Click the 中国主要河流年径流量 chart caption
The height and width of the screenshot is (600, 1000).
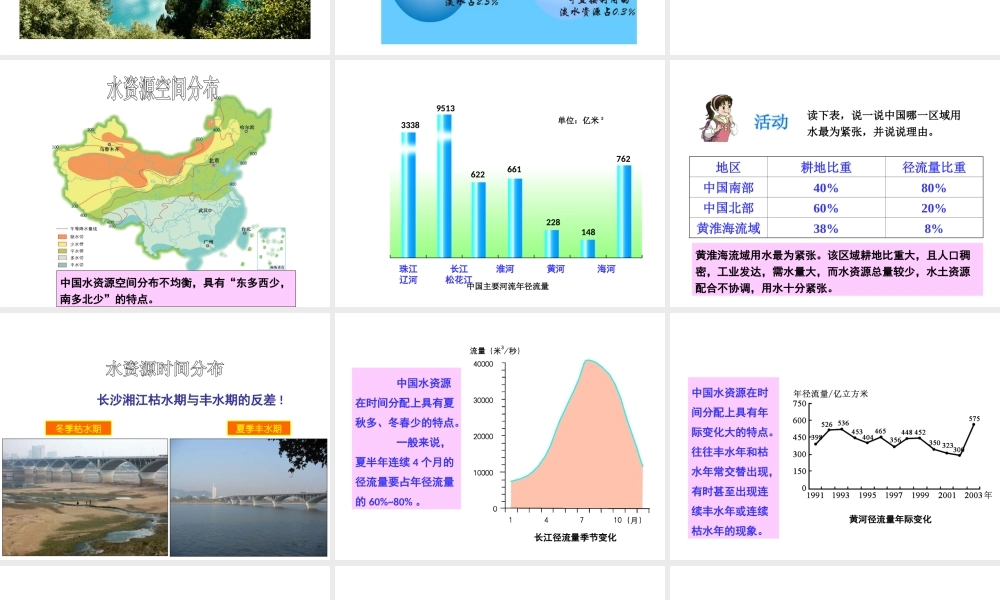(508, 286)
